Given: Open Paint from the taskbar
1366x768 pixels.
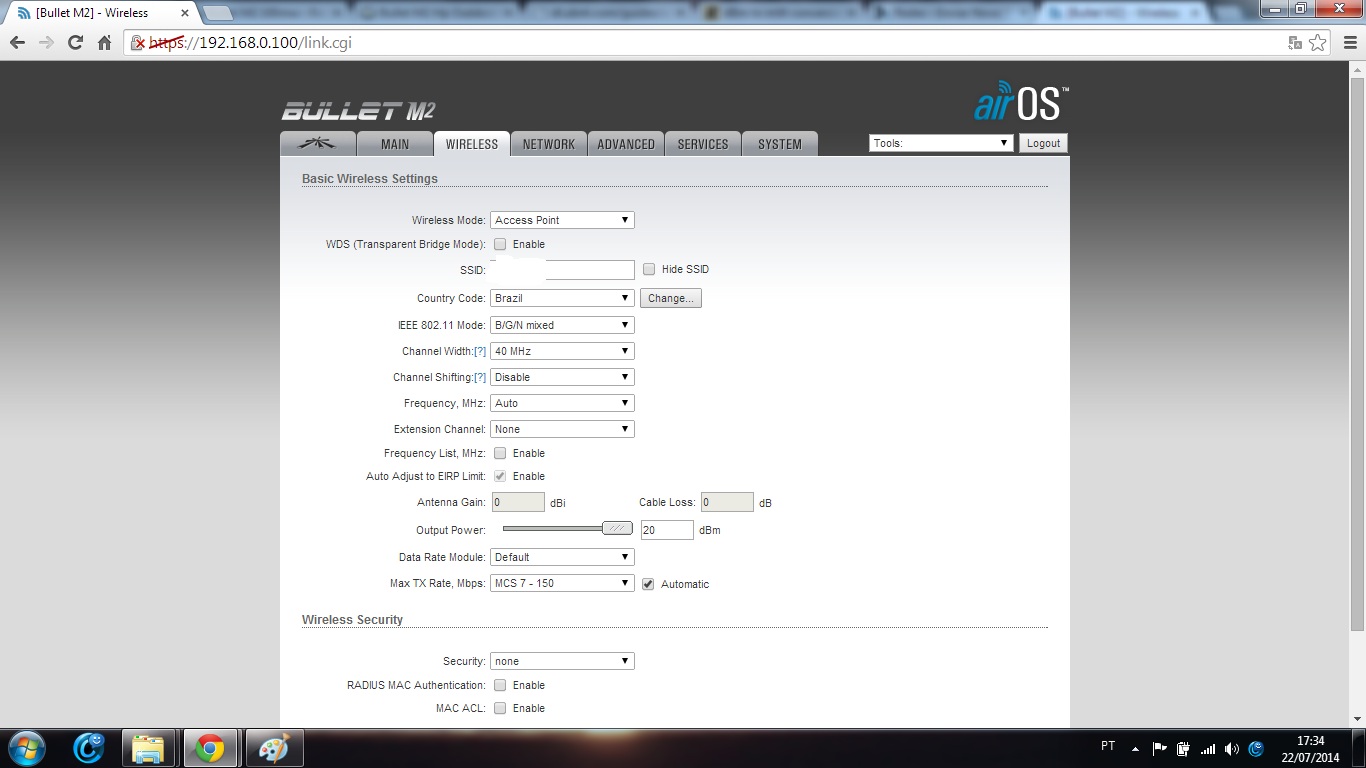Looking at the screenshot, I should [272, 748].
